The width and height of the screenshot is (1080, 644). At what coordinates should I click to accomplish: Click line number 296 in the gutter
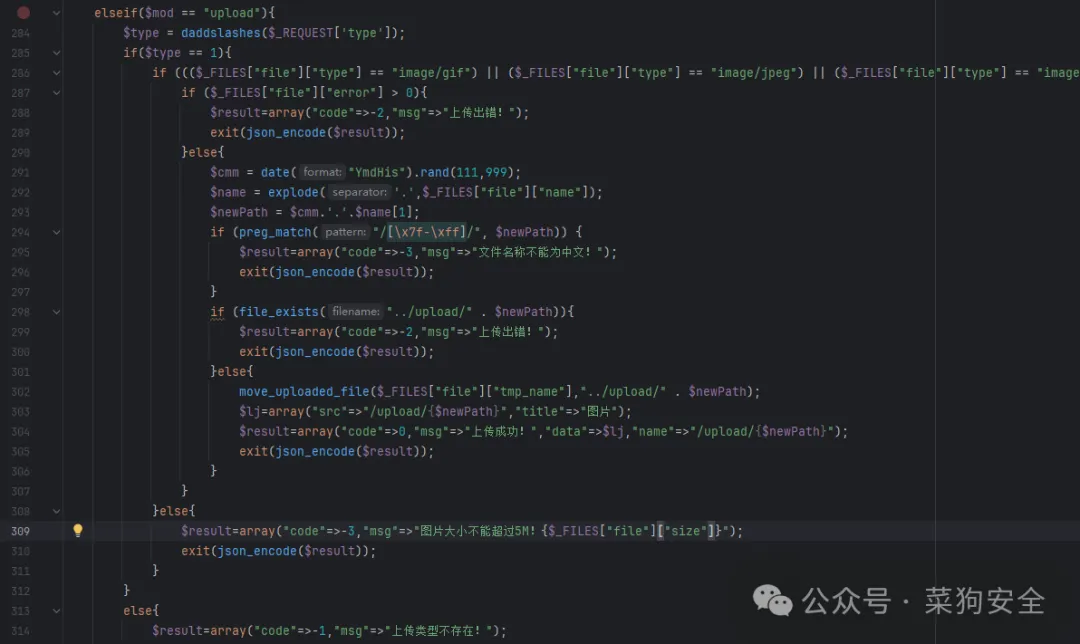click(x=21, y=272)
